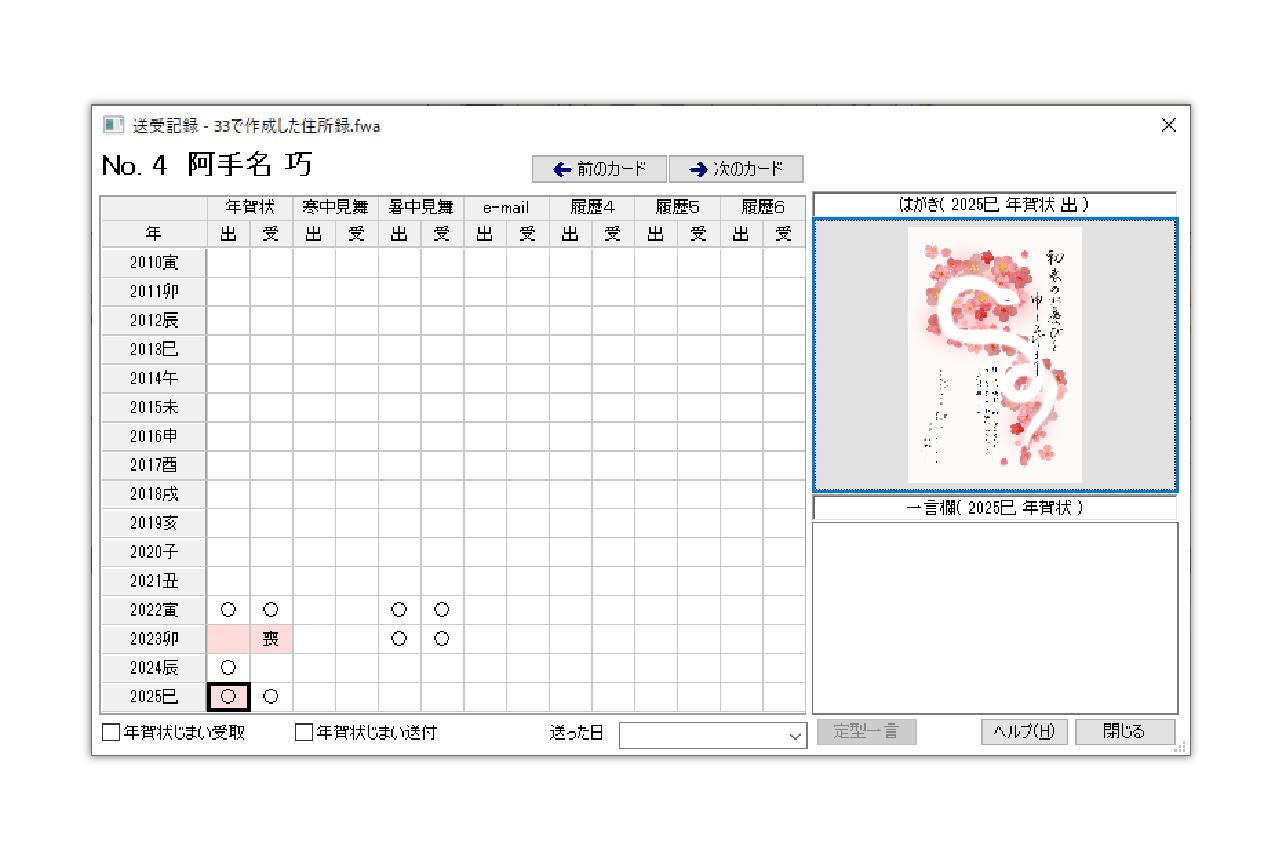
Task: Click the 履歴5 column header
Action: (677, 207)
